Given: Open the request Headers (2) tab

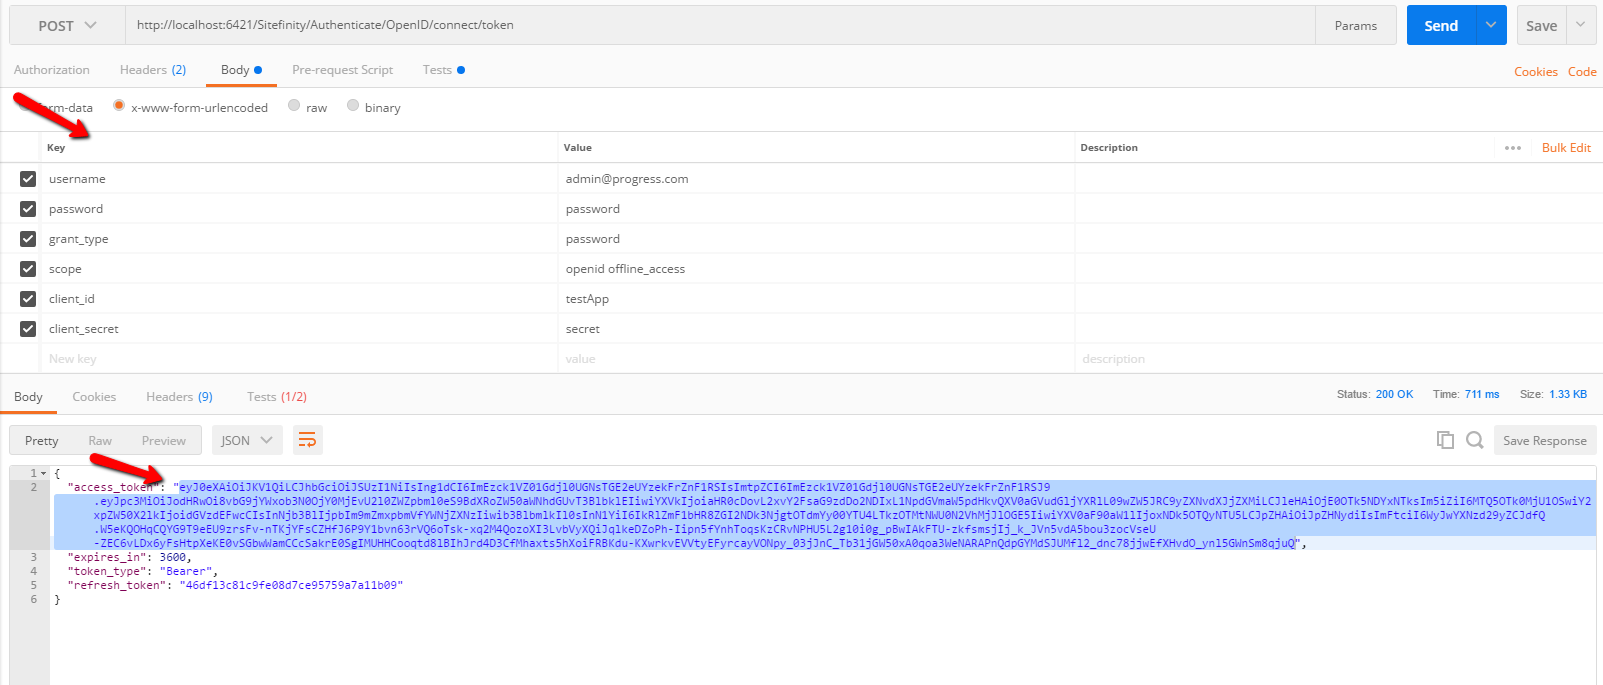Looking at the screenshot, I should click(153, 70).
